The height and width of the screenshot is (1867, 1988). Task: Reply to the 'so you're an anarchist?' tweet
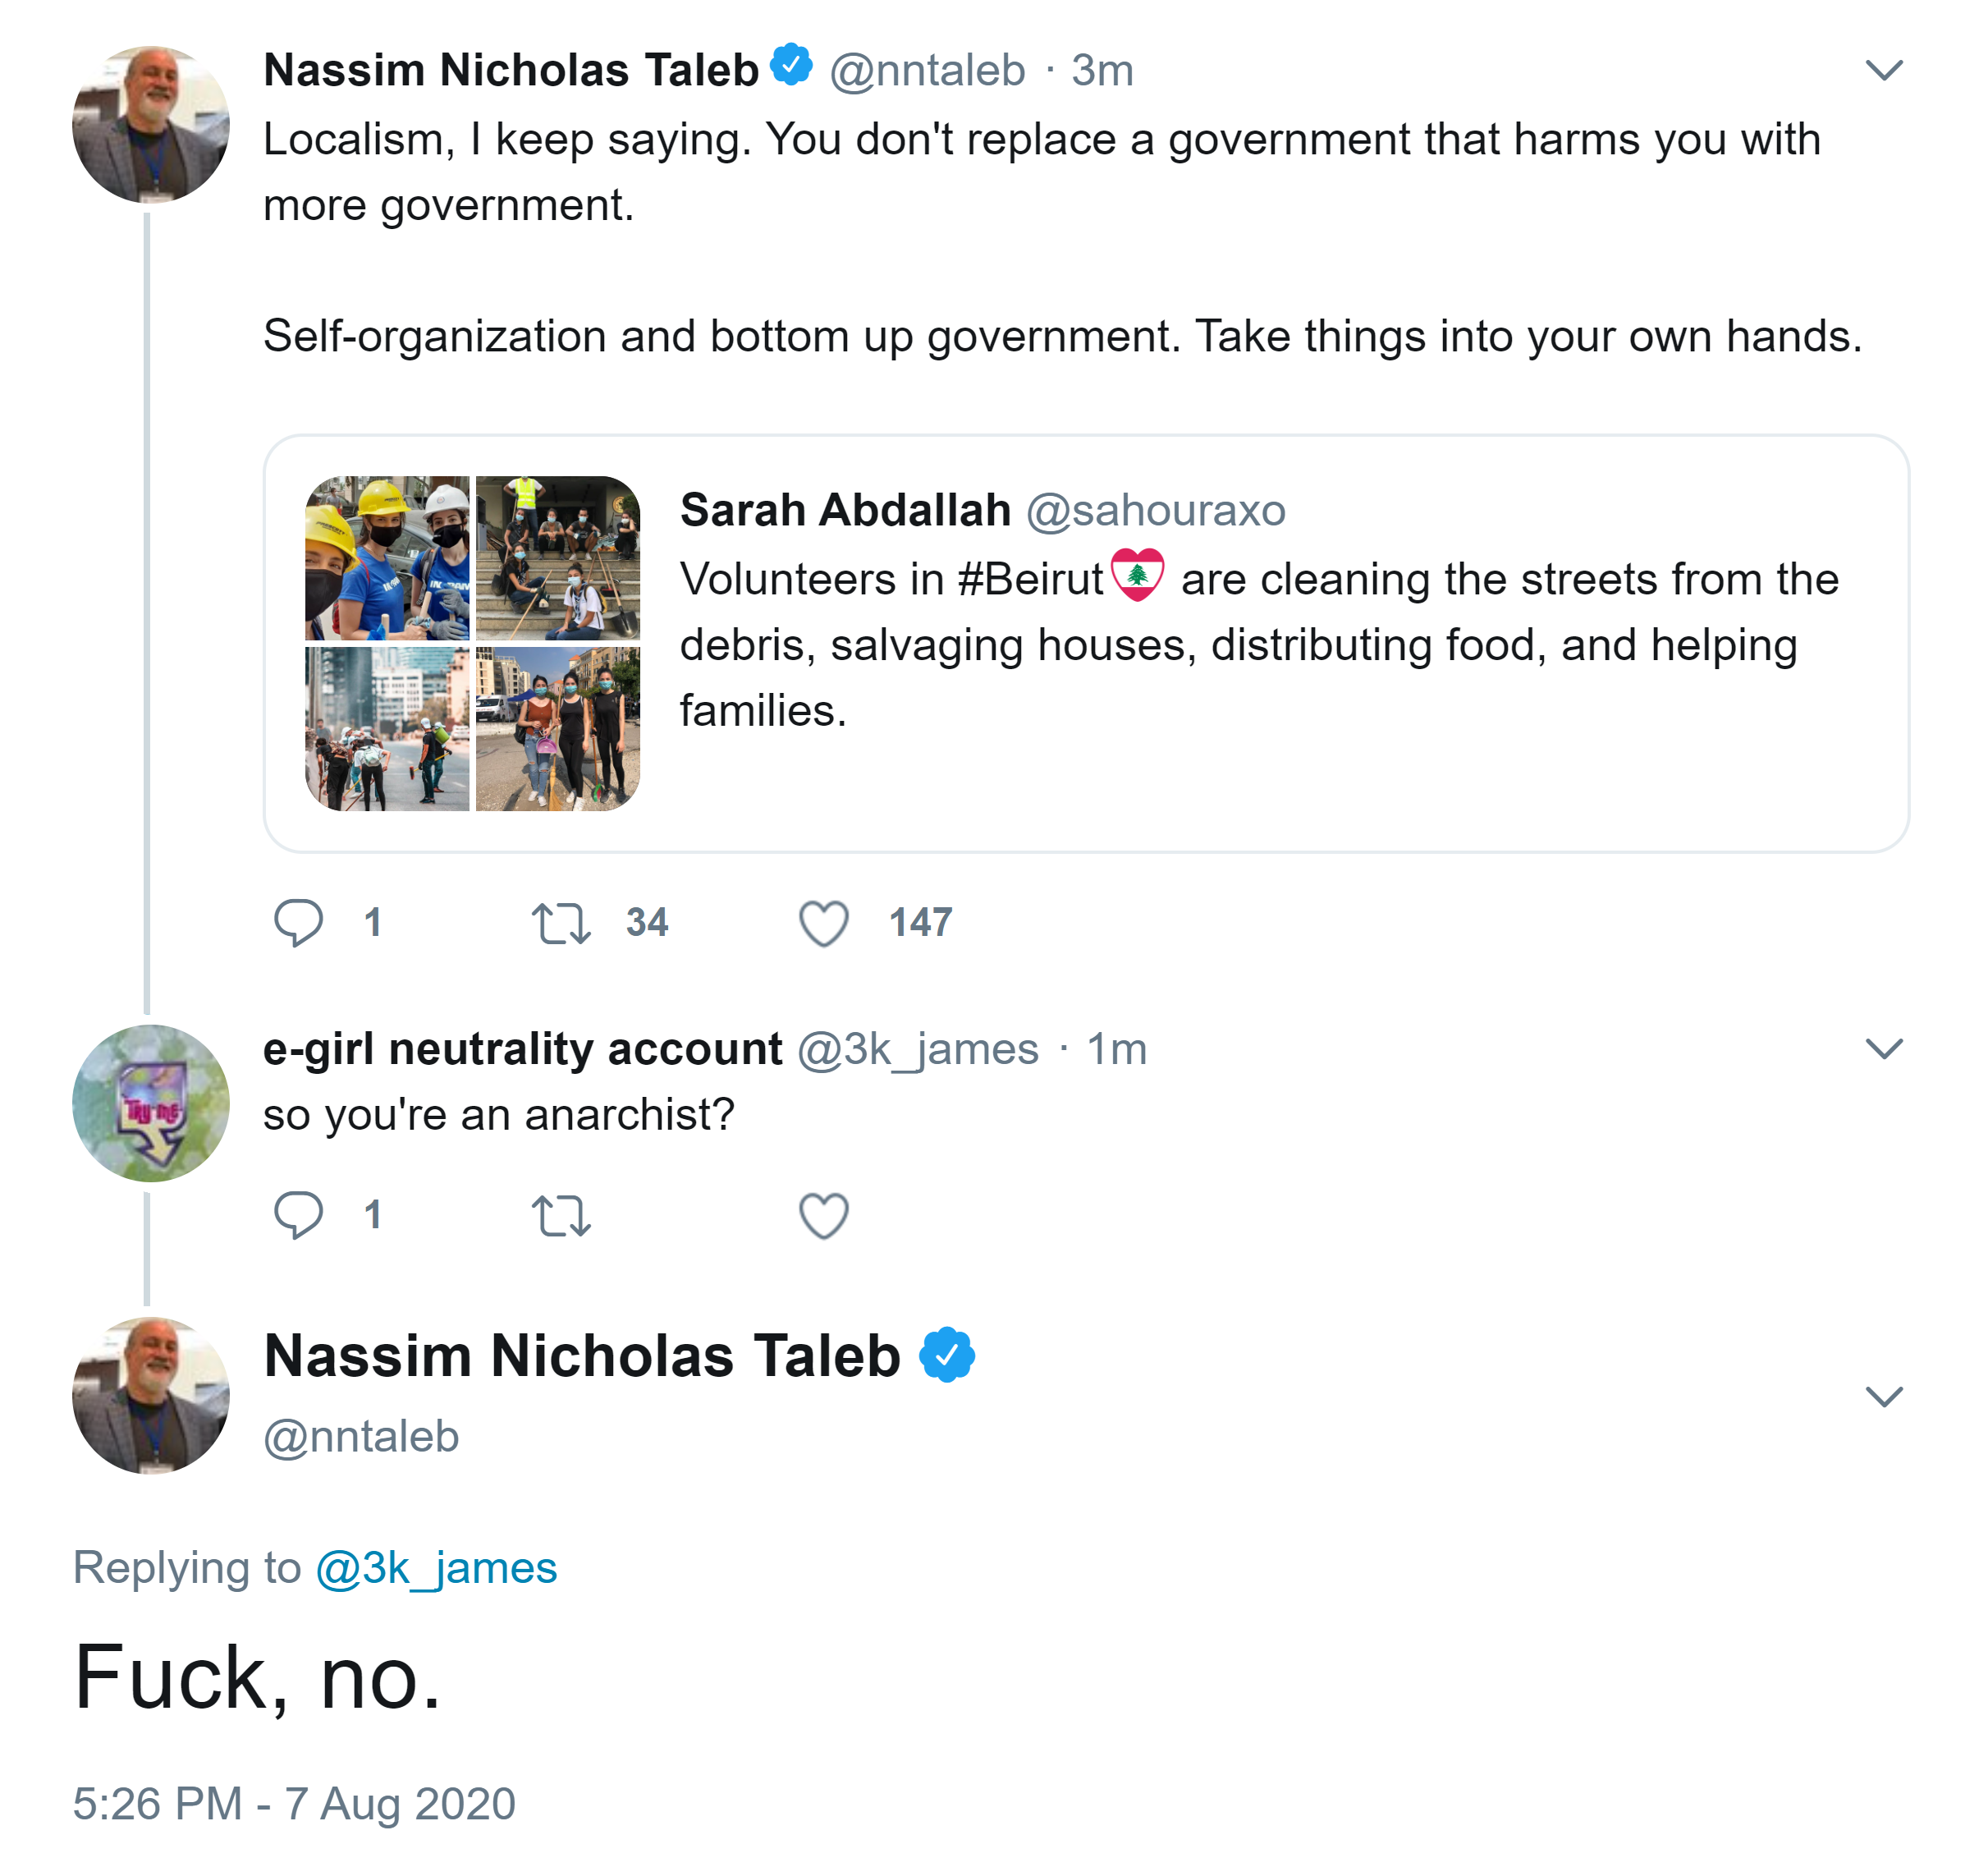pos(298,1215)
